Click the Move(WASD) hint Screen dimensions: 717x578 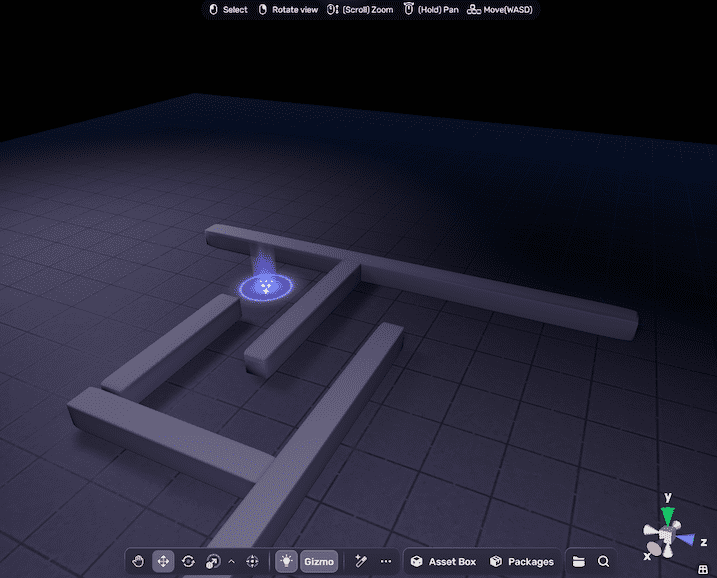[500, 10]
